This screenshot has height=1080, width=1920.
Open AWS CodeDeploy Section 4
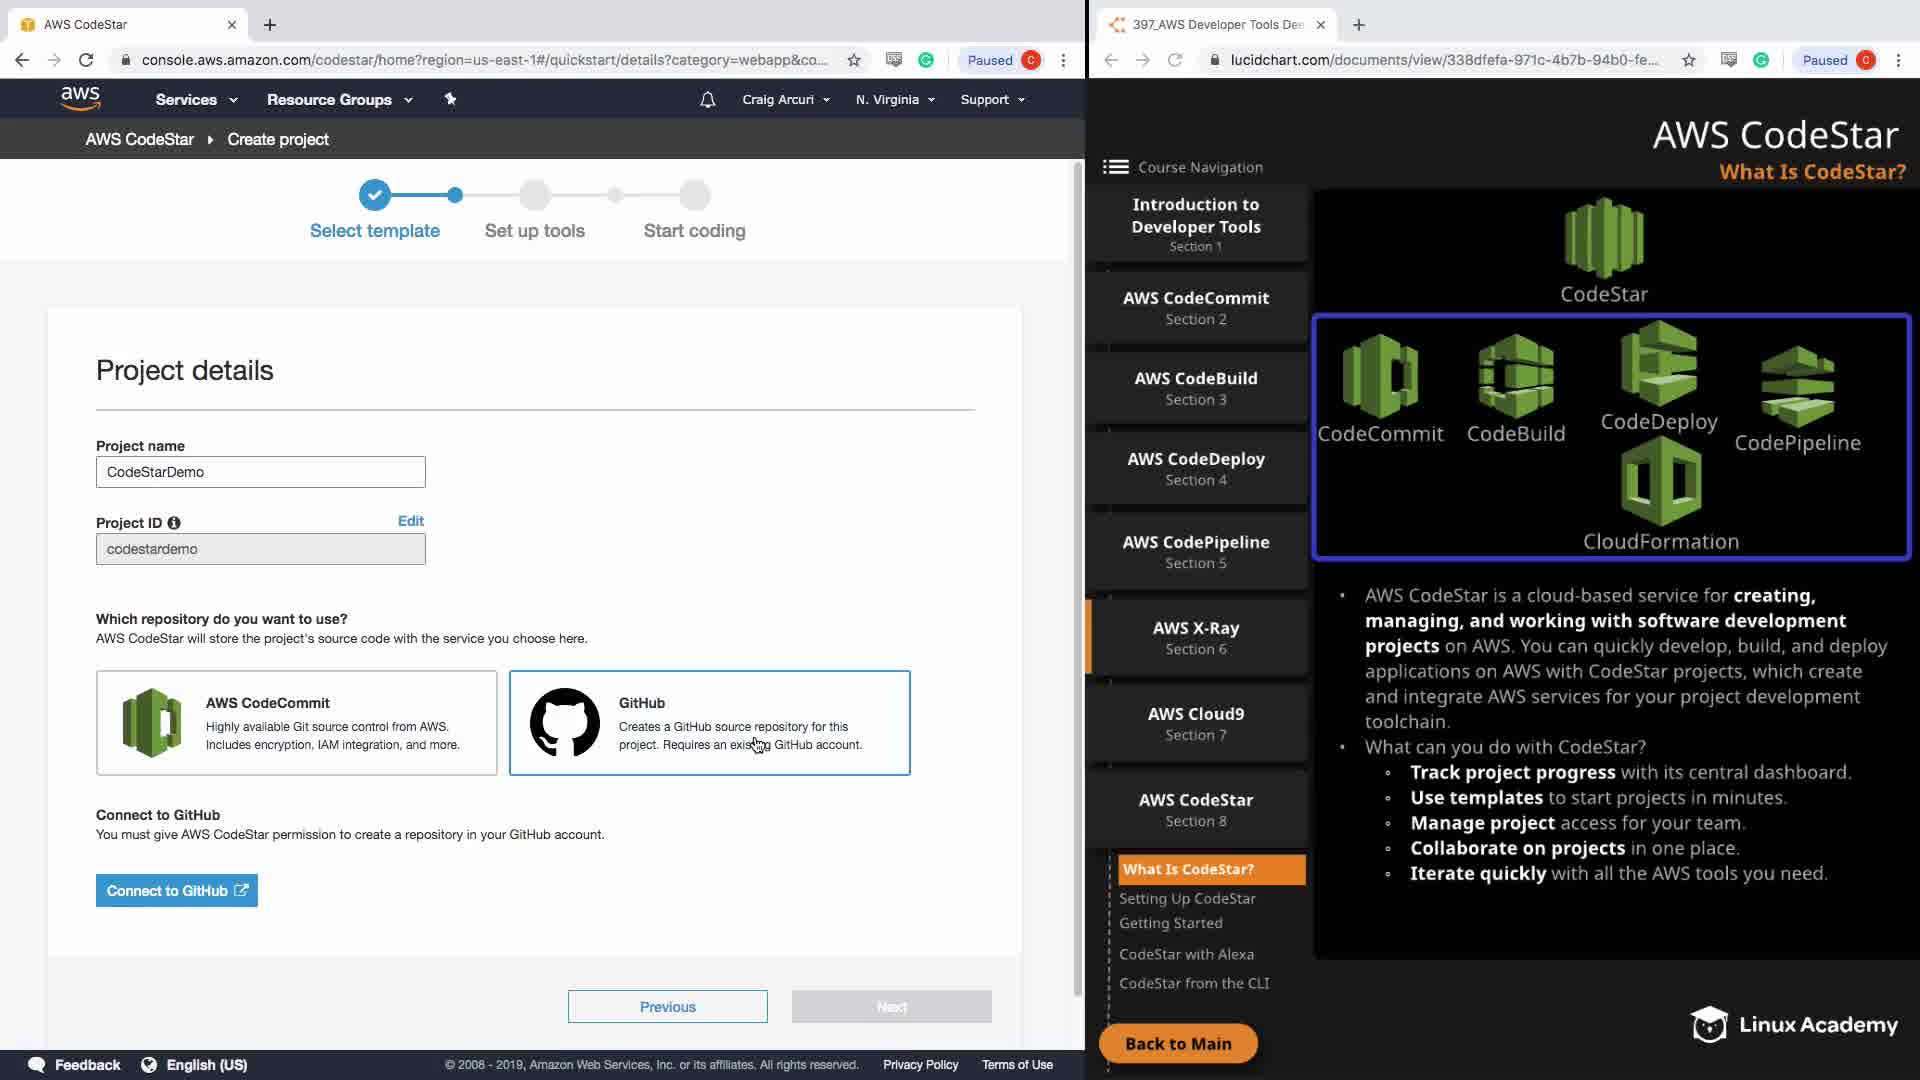pyautogui.click(x=1196, y=468)
